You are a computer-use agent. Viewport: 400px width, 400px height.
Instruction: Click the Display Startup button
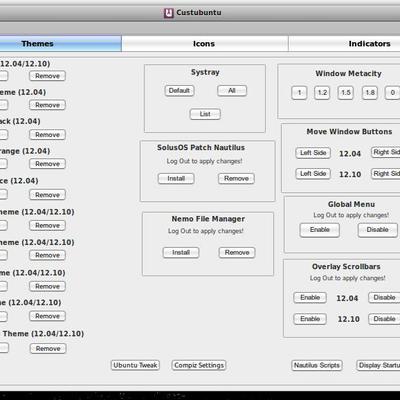point(378,365)
